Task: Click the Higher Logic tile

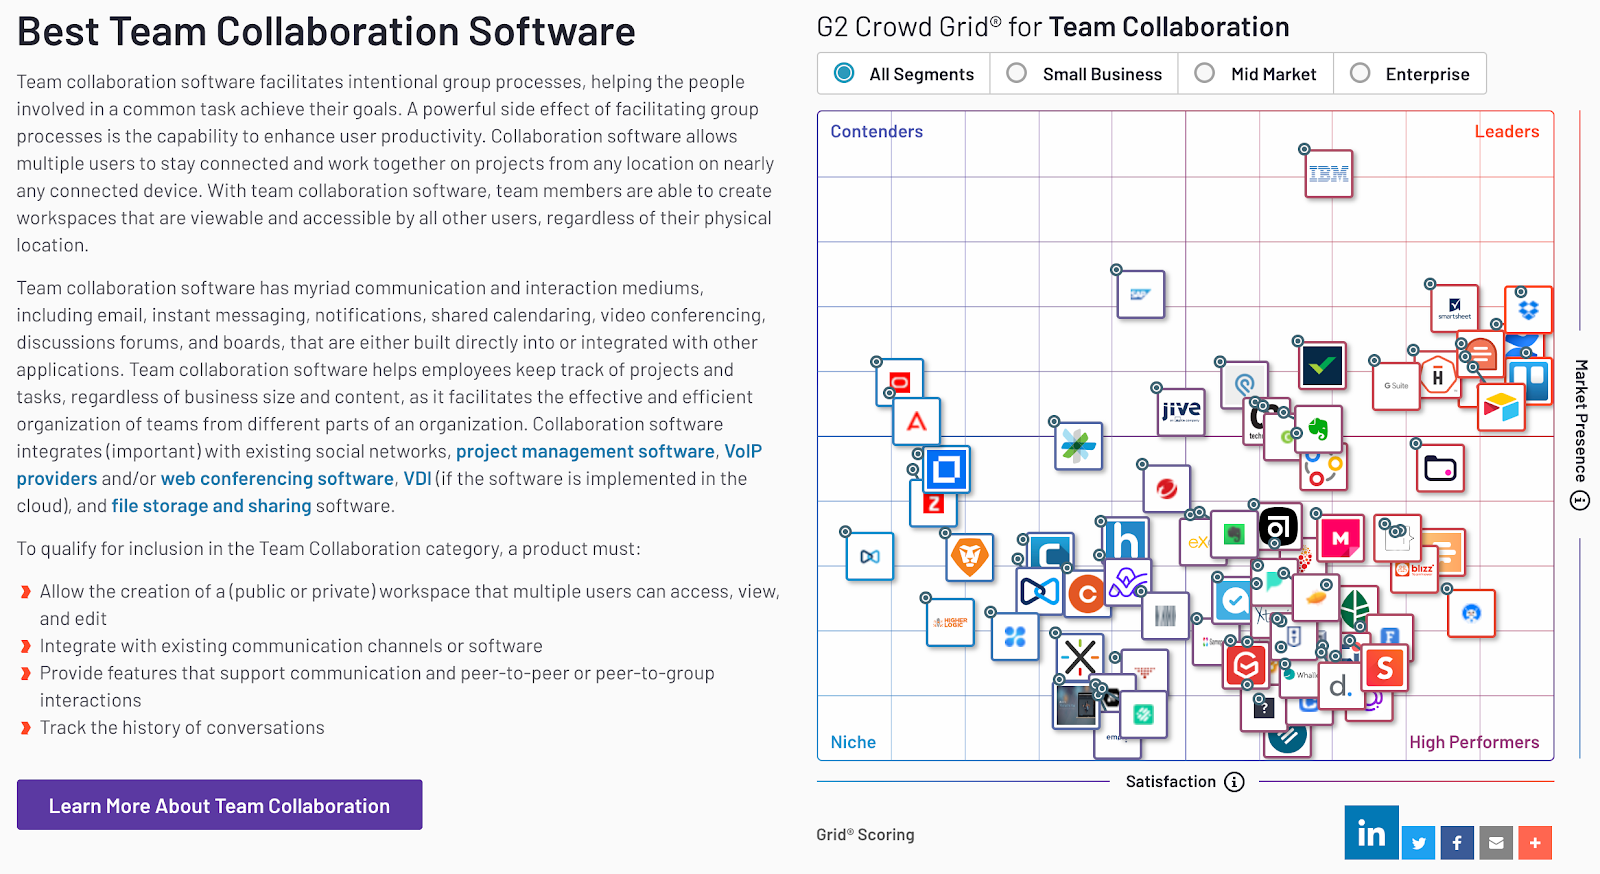Action: 950,622
